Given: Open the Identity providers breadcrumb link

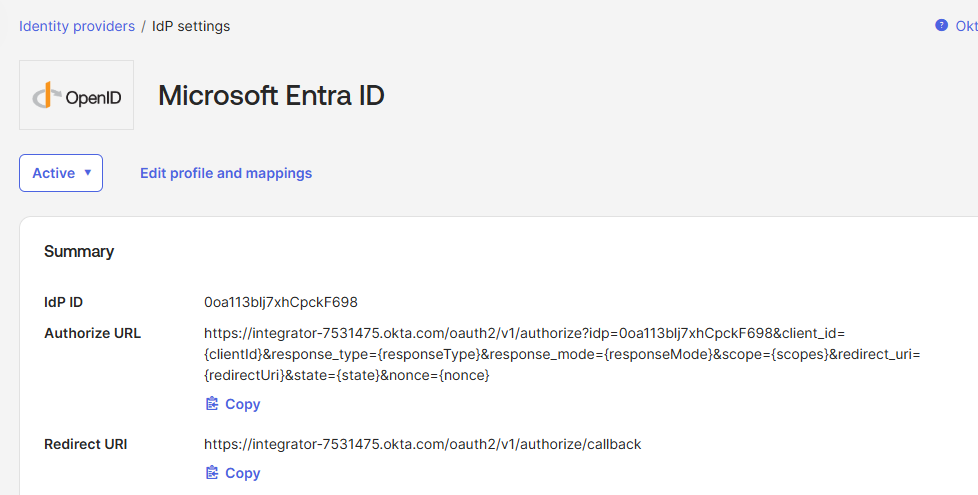Looking at the screenshot, I should 77,26.
